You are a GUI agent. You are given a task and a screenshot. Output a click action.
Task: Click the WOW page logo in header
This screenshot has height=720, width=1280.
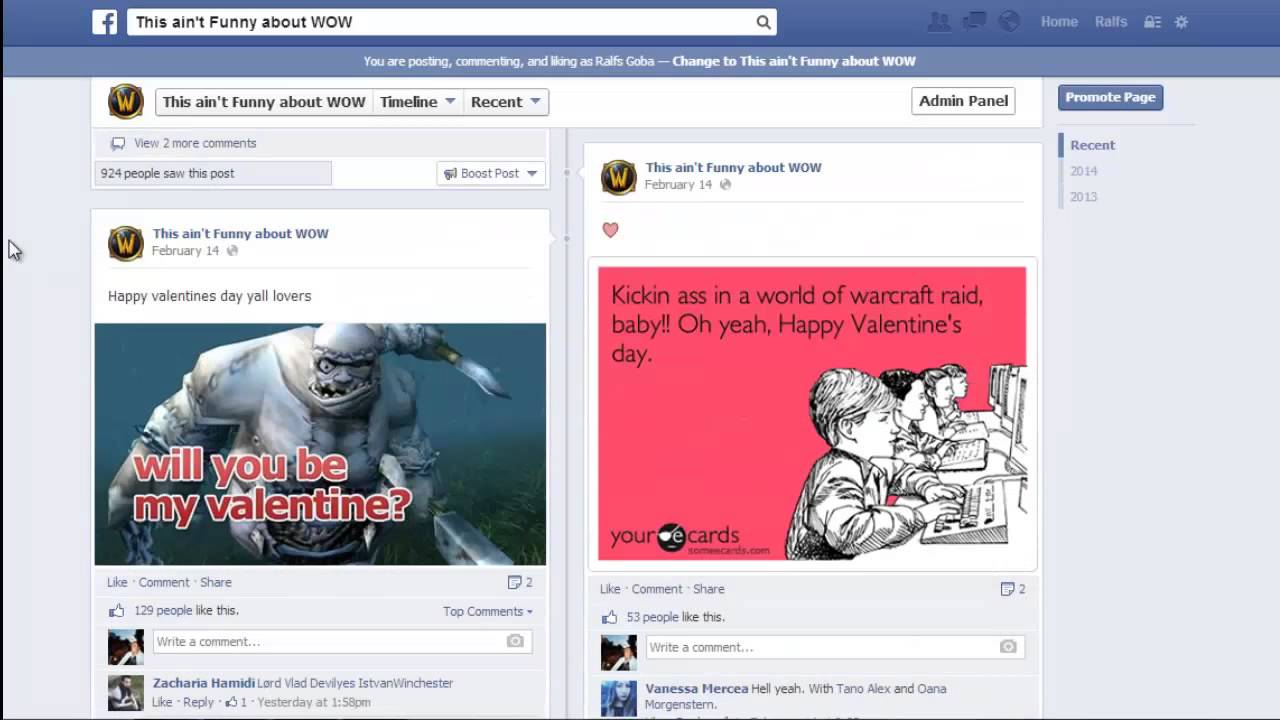point(126,101)
